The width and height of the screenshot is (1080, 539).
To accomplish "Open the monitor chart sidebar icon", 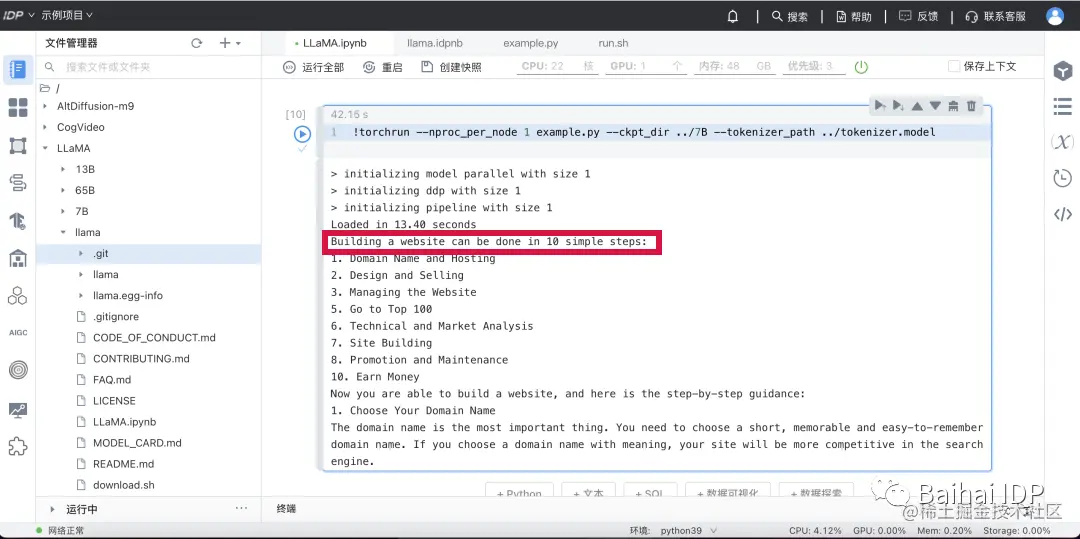I will click(18, 410).
